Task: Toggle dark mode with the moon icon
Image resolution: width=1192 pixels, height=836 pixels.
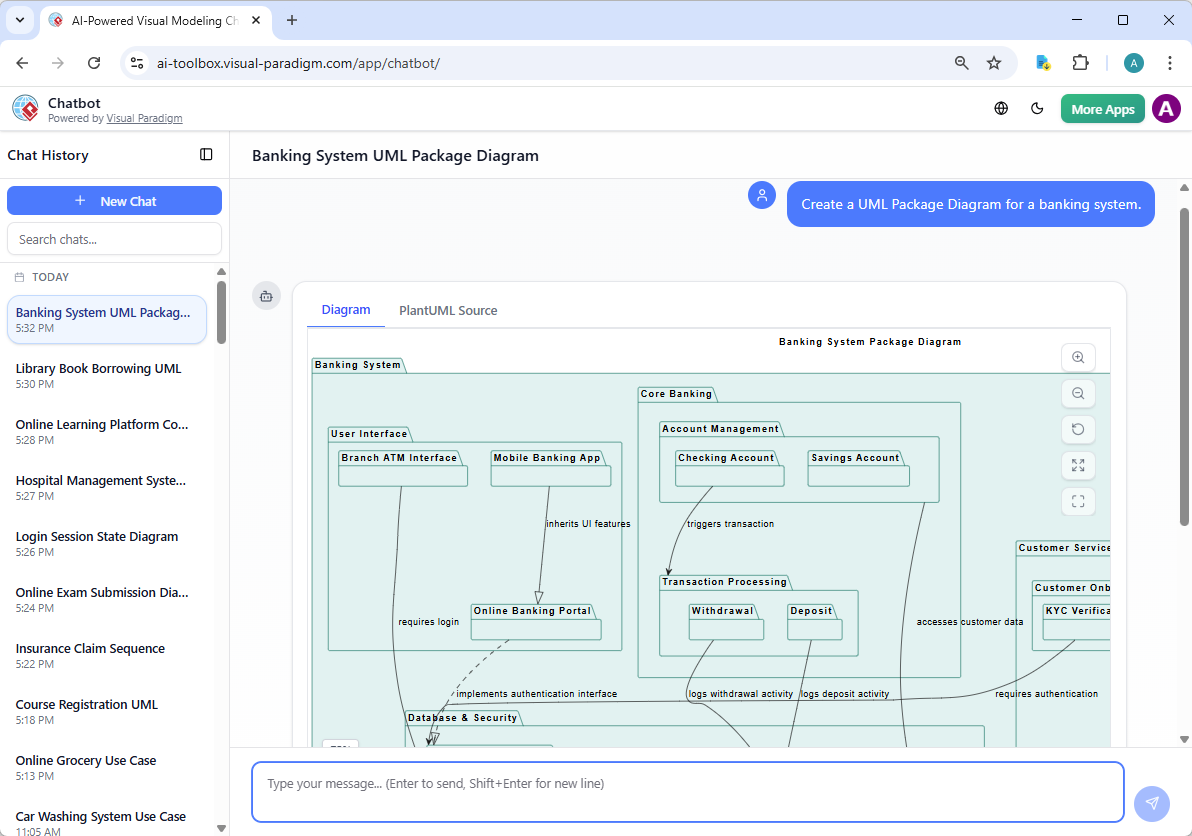Action: coord(1037,108)
